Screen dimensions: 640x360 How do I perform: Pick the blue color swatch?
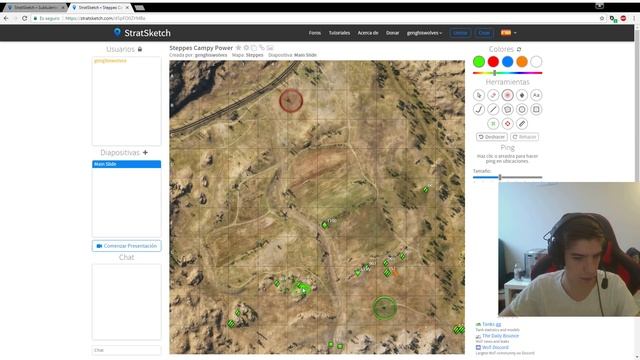[507, 62]
